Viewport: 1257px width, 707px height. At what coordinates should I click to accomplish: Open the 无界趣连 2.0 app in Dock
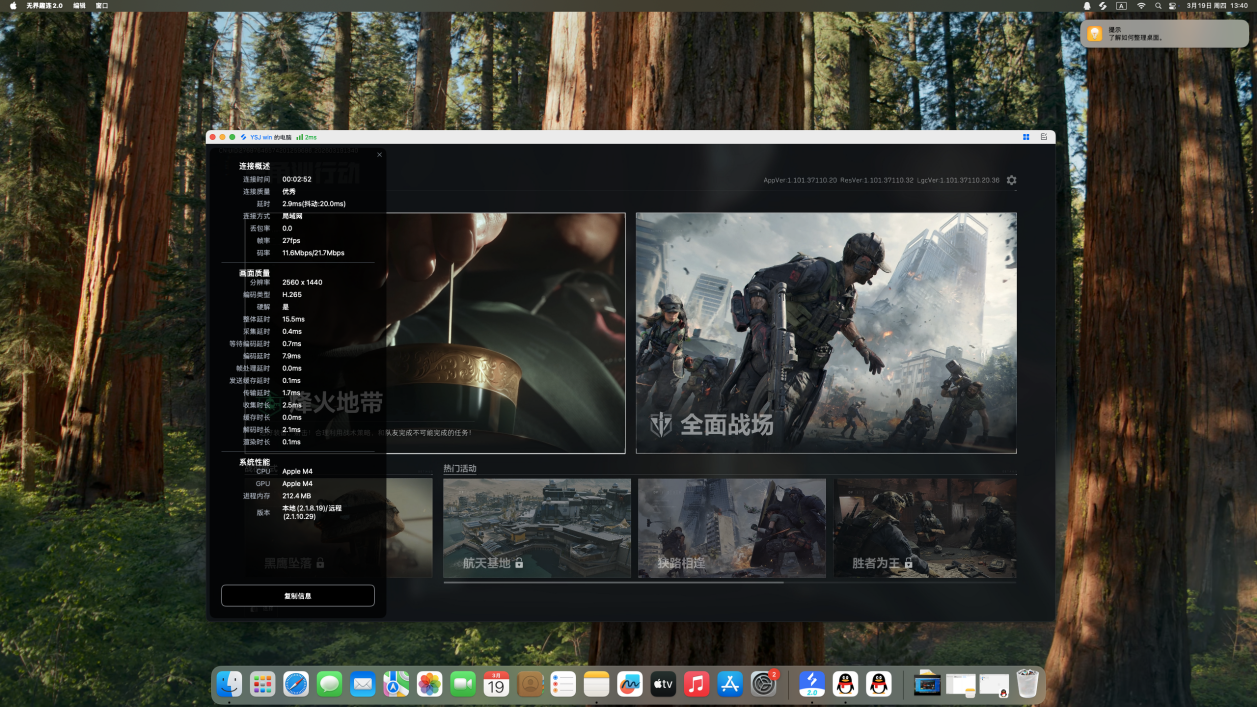click(x=811, y=684)
